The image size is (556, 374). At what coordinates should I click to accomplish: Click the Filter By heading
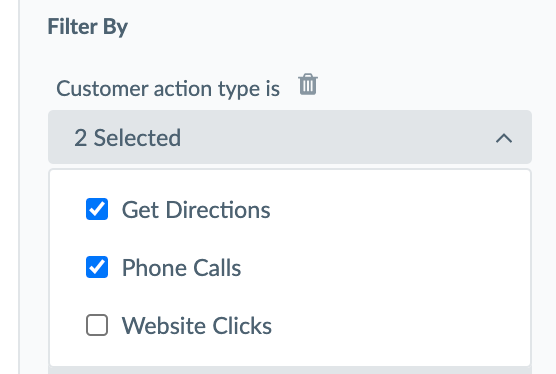click(88, 27)
